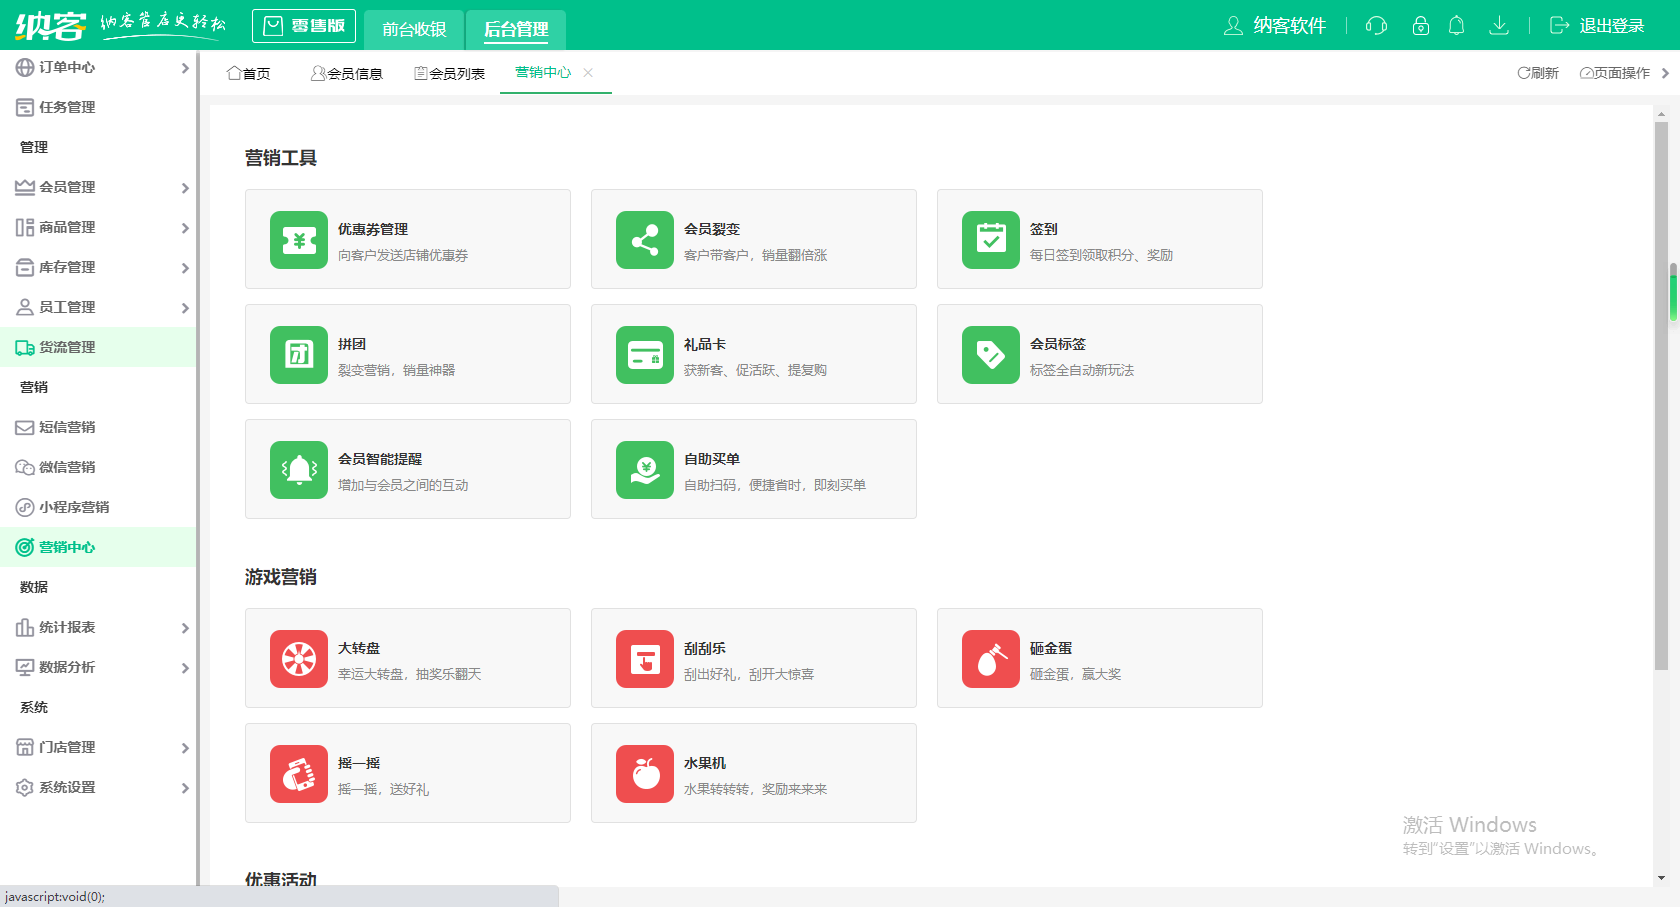Click the notification bell in header
The width and height of the screenshot is (1680, 907).
tap(1456, 26)
